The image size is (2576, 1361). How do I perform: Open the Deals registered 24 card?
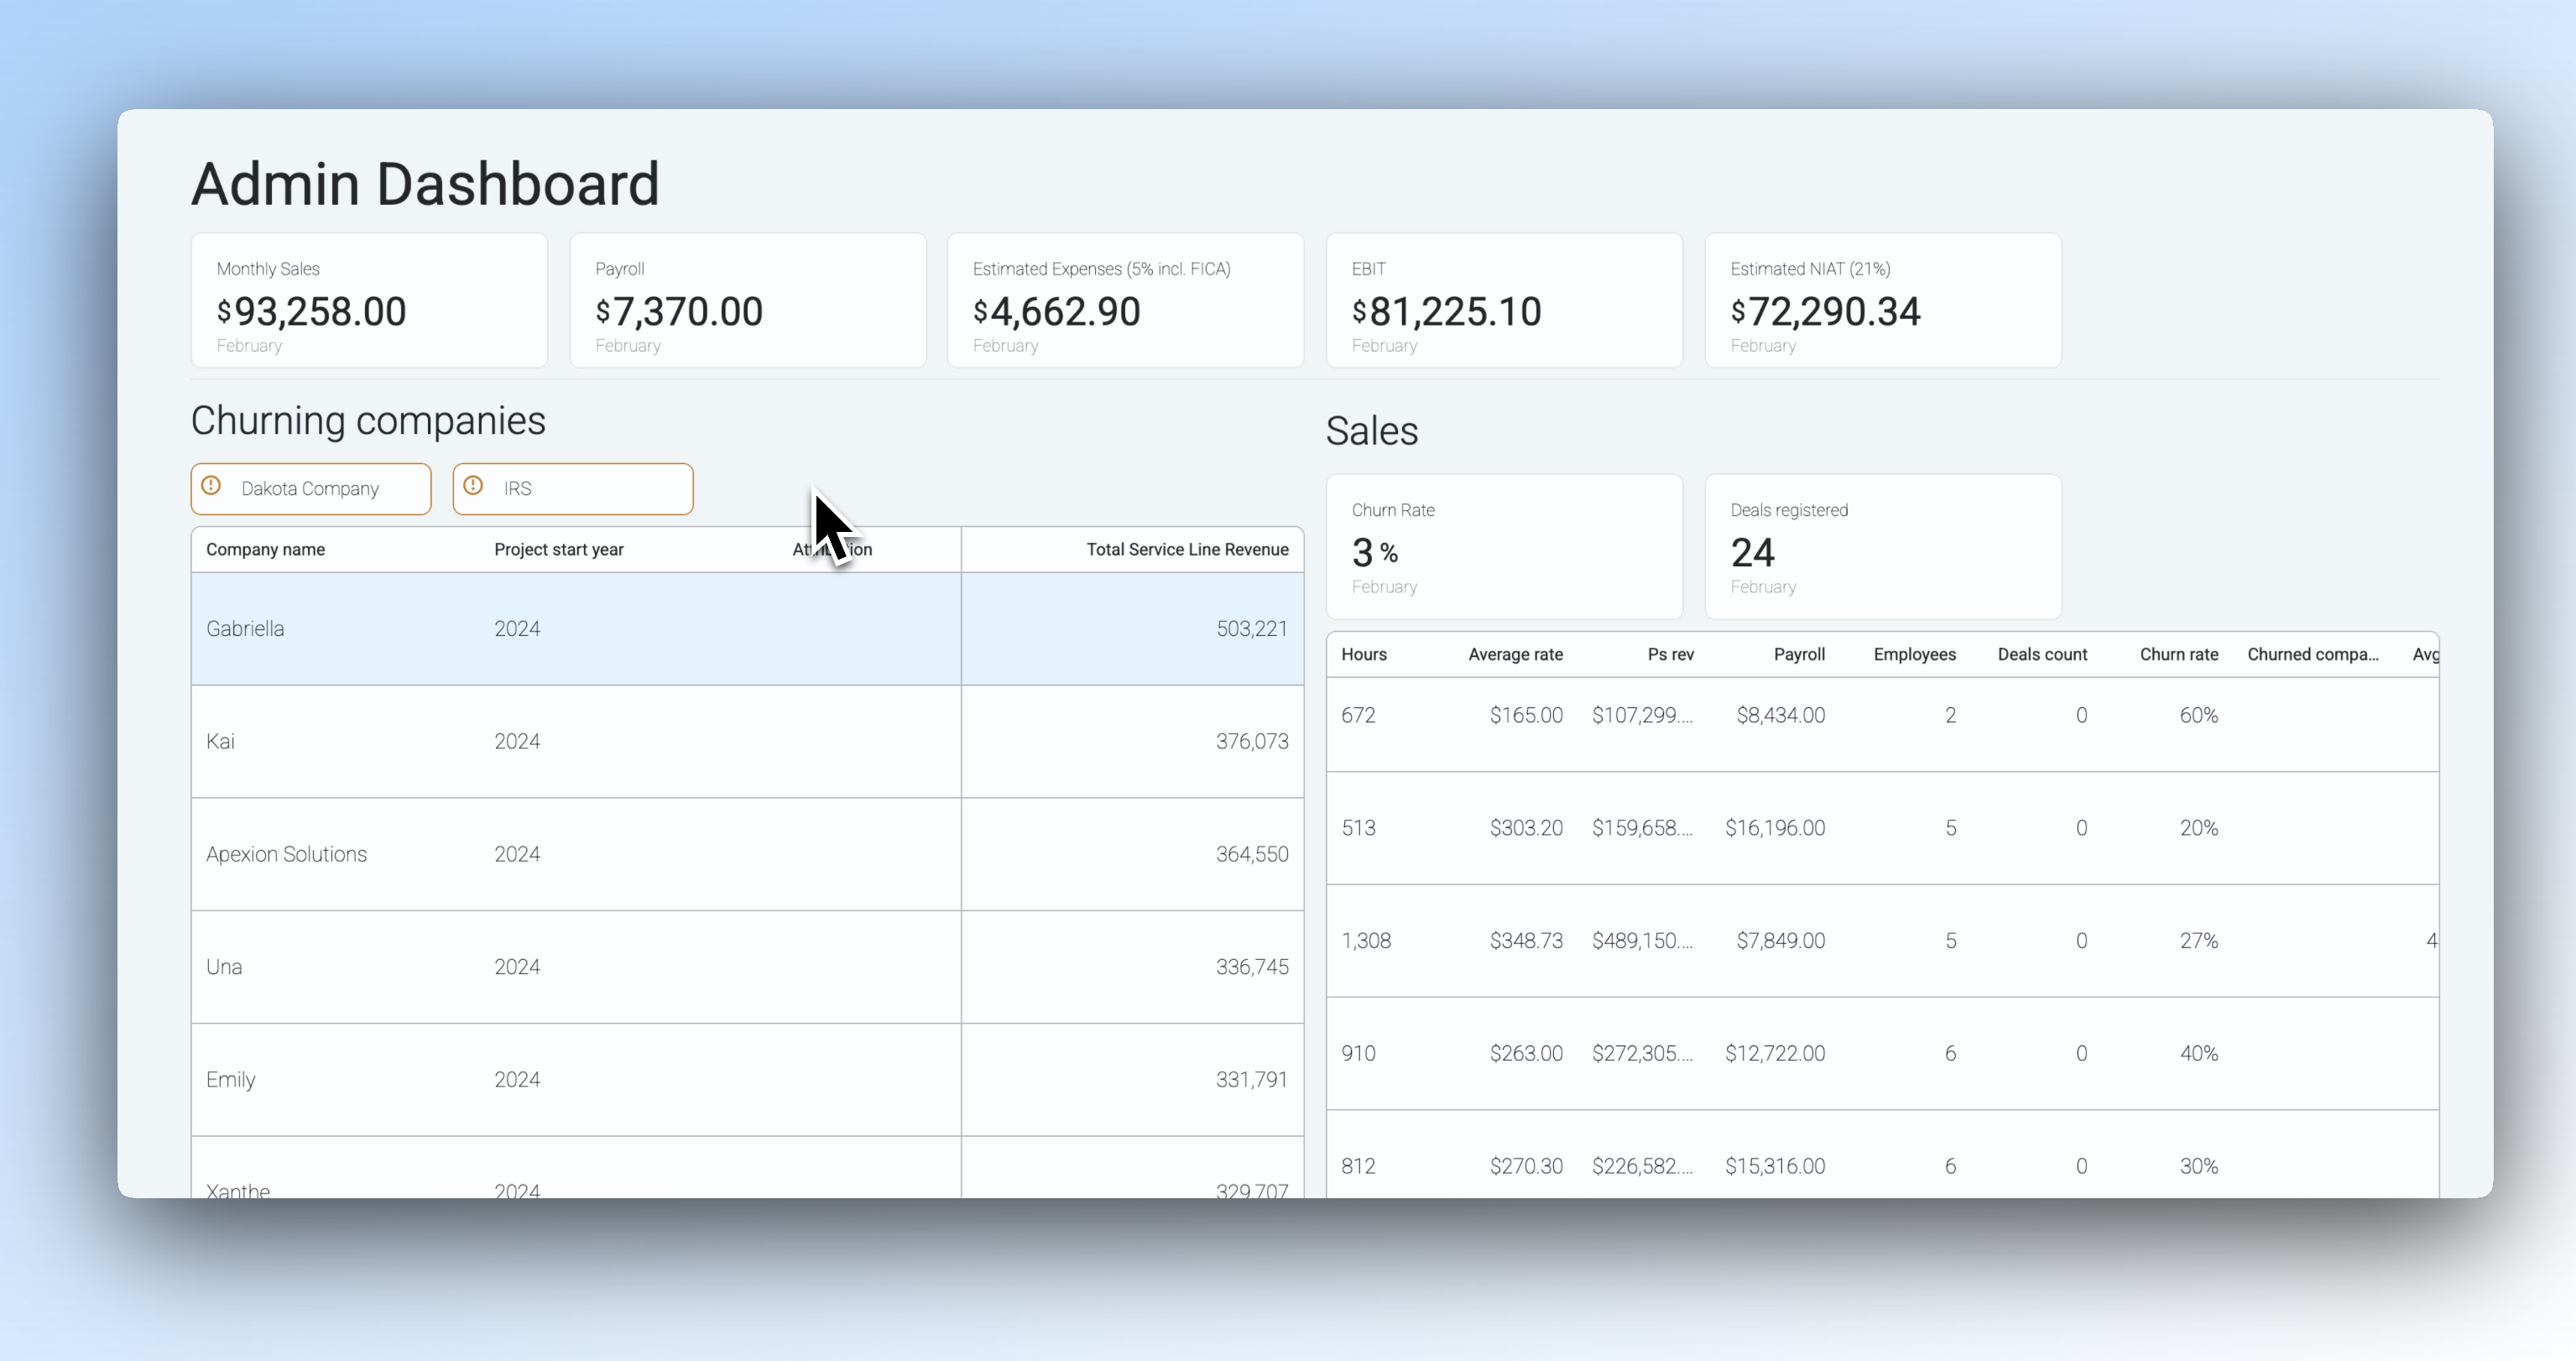coord(1883,547)
